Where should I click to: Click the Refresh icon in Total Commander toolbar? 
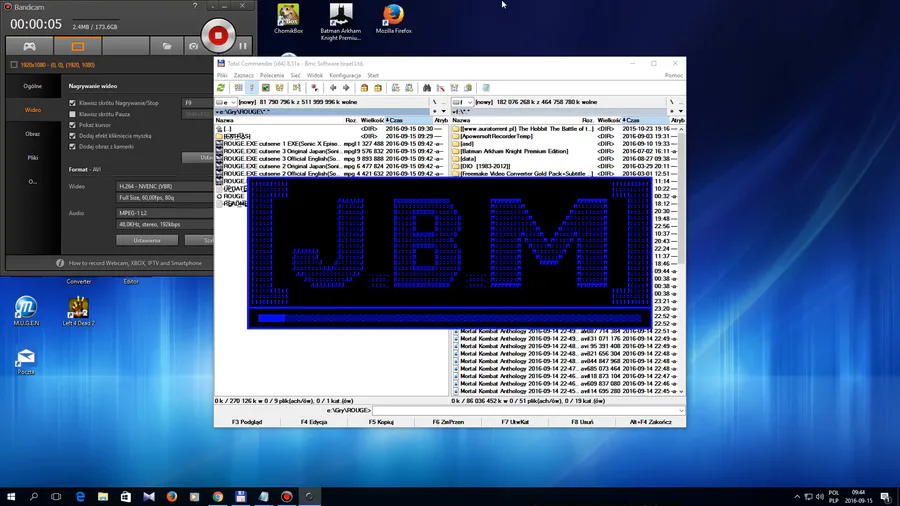[x=221, y=88]
